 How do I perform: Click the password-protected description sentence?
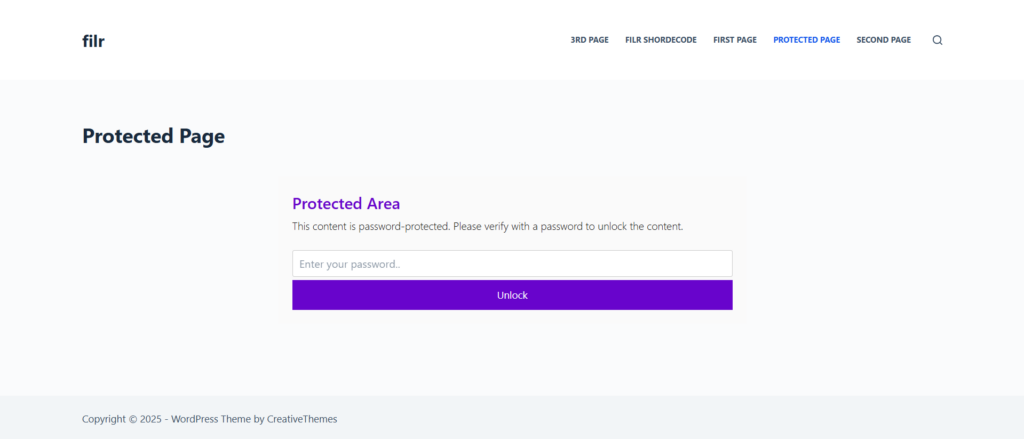487,227
